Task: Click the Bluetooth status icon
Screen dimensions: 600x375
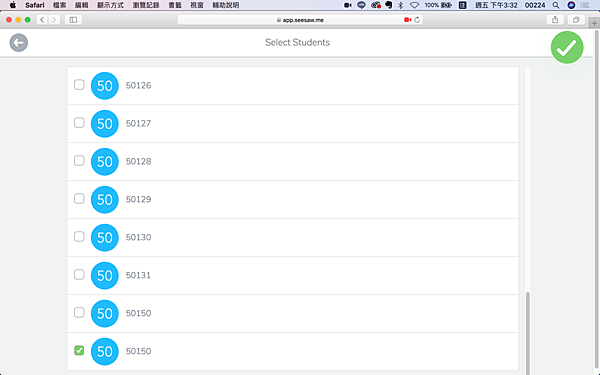Action: pyautogui.click(x=401, y=5)
